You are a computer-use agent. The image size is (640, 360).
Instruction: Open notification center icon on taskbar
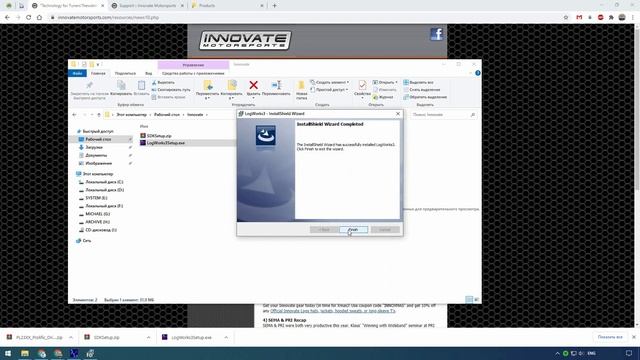coord(629,353)
